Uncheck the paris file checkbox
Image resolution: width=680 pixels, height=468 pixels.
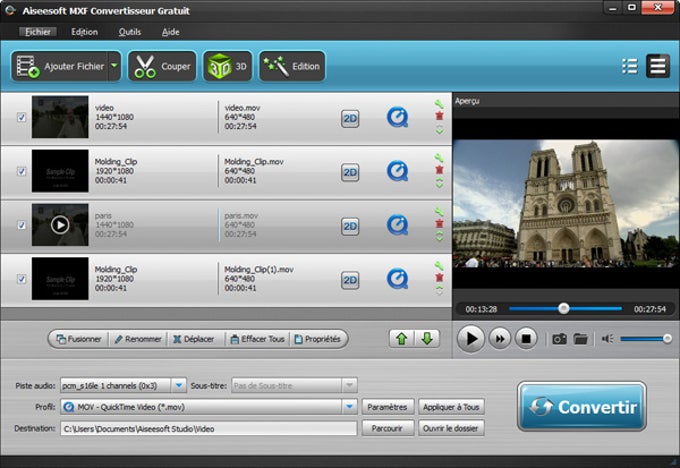(21, 225)
